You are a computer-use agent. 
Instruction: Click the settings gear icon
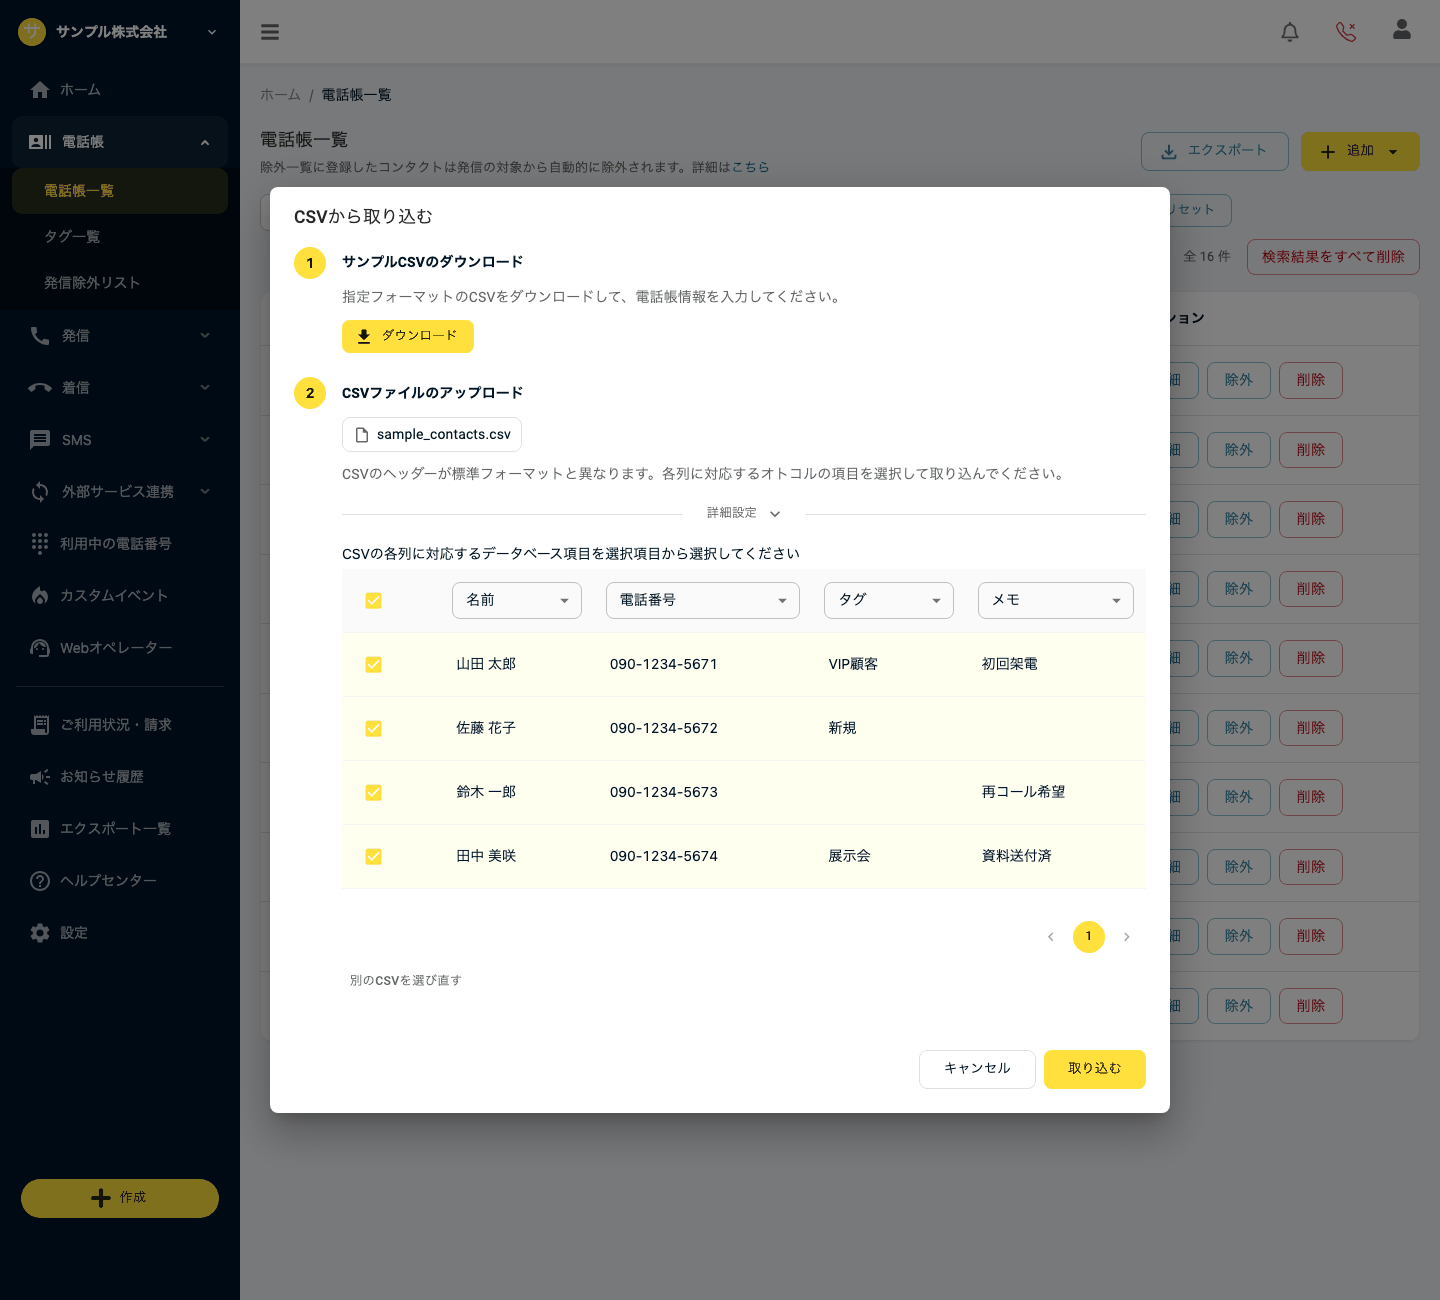coord(40,933)
